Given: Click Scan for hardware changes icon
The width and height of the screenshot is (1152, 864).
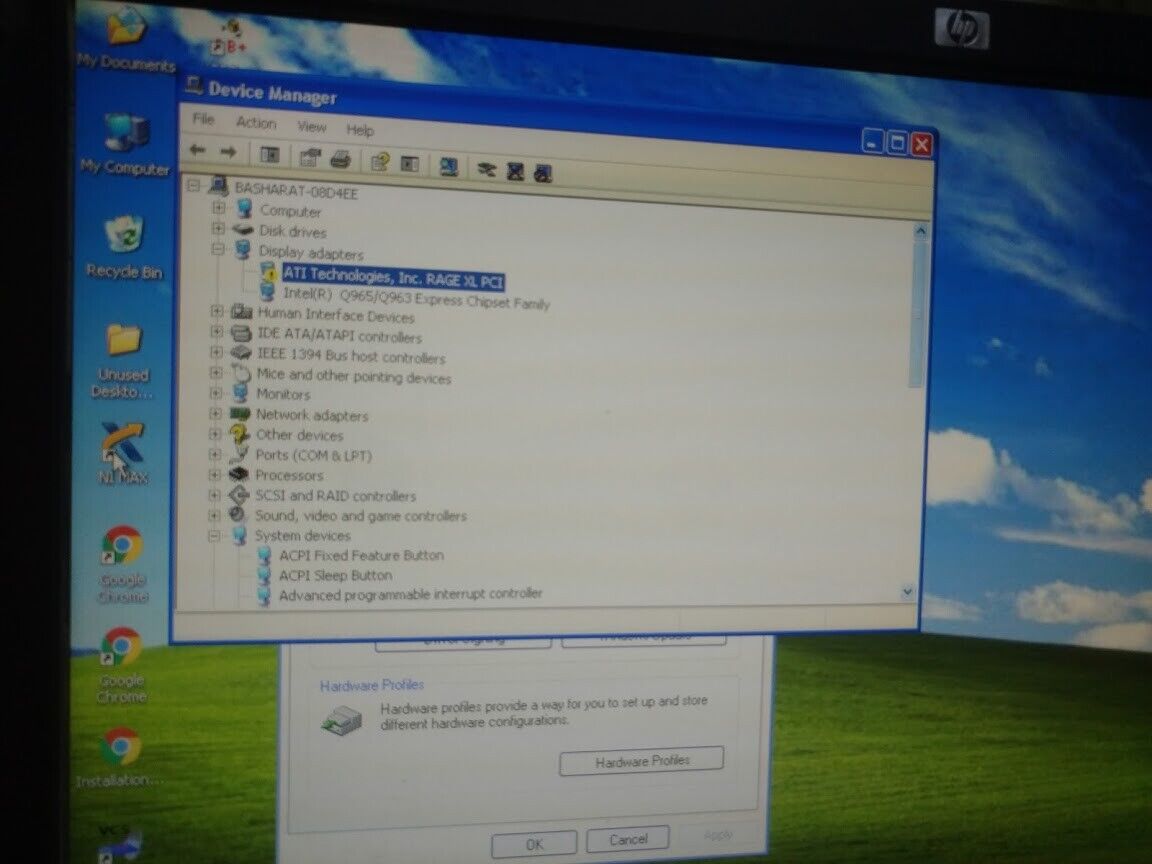Looking at the screenshot, I should (448, 167).
